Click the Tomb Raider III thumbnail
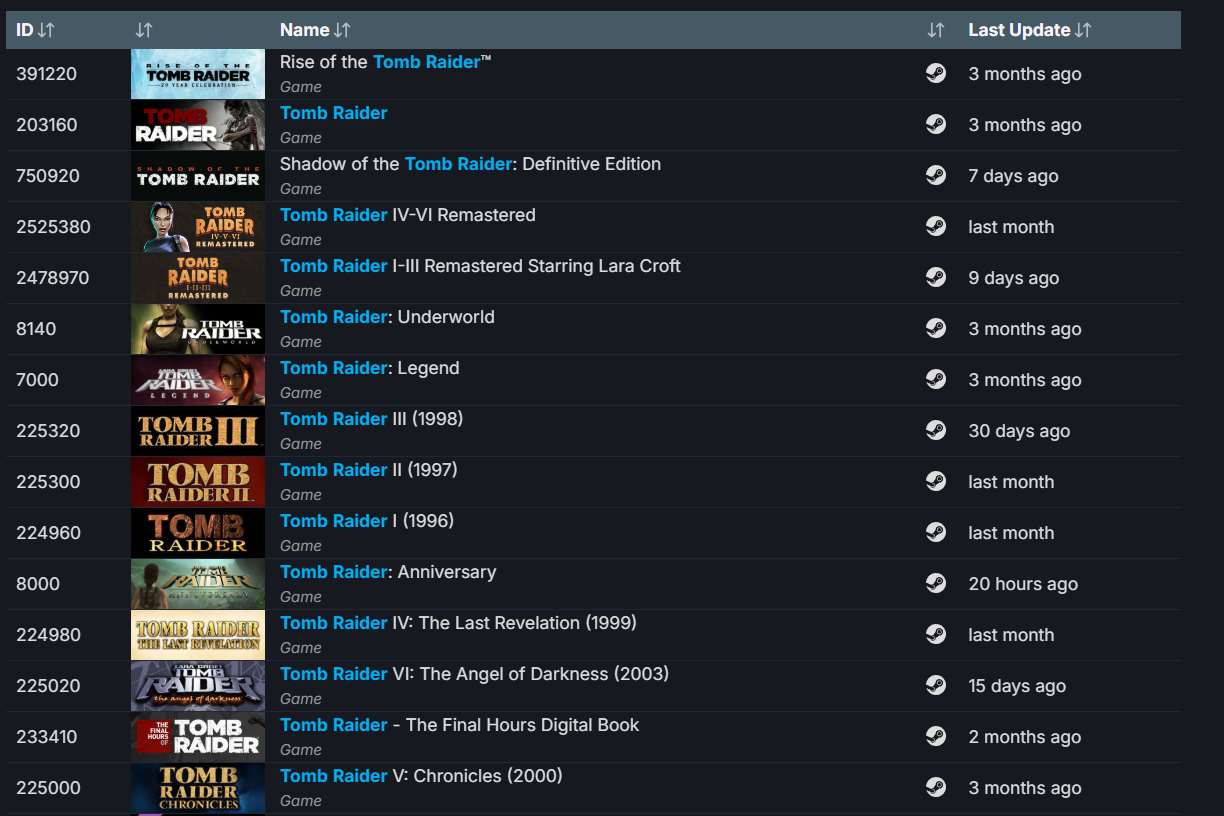Image resolution: width=1224 pixels, height=816 pixels. click(x=198, y=431)
